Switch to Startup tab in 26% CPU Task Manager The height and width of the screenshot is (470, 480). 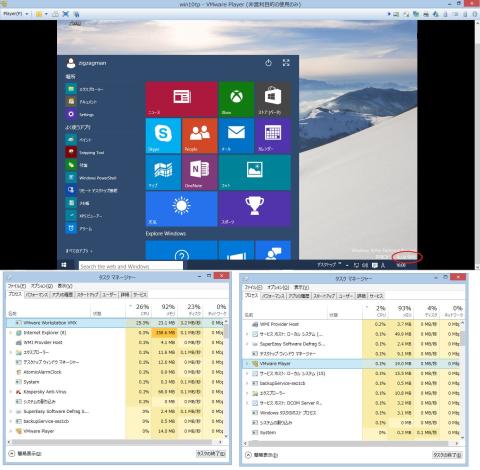[x=88, y=295]
